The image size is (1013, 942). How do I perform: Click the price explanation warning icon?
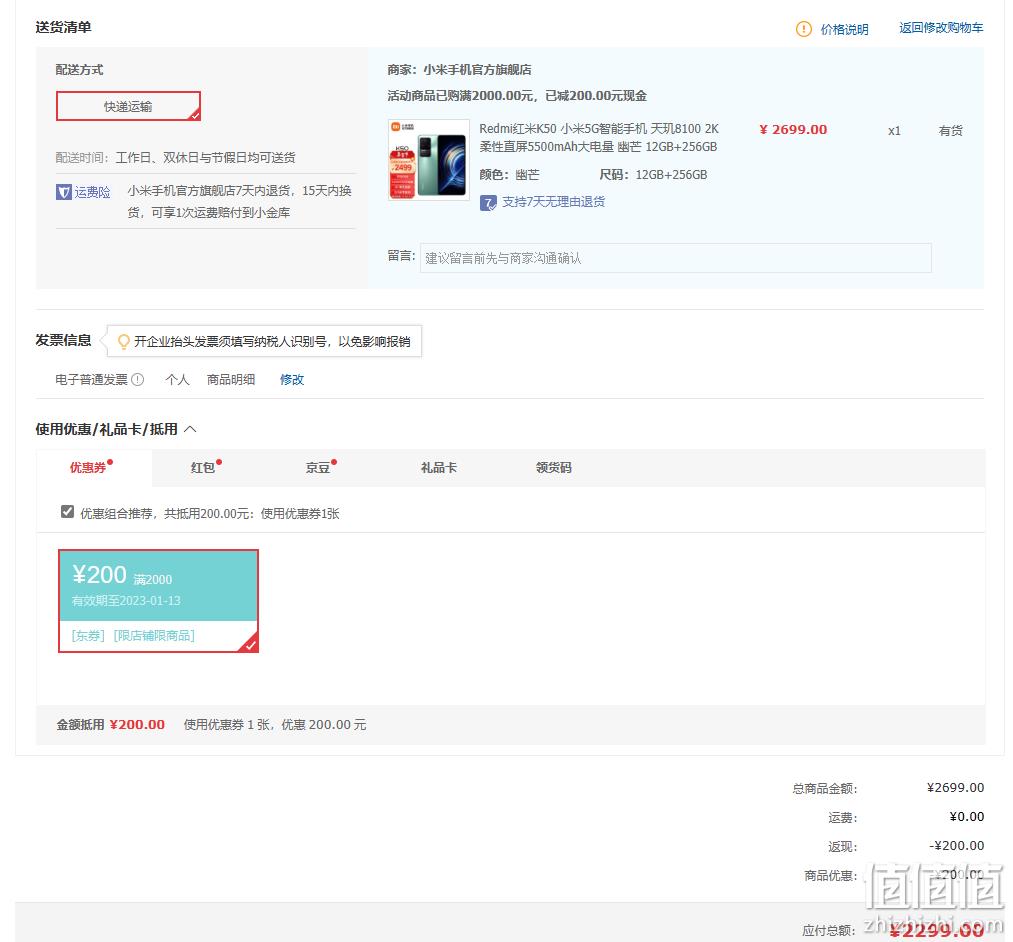(803, 29)
